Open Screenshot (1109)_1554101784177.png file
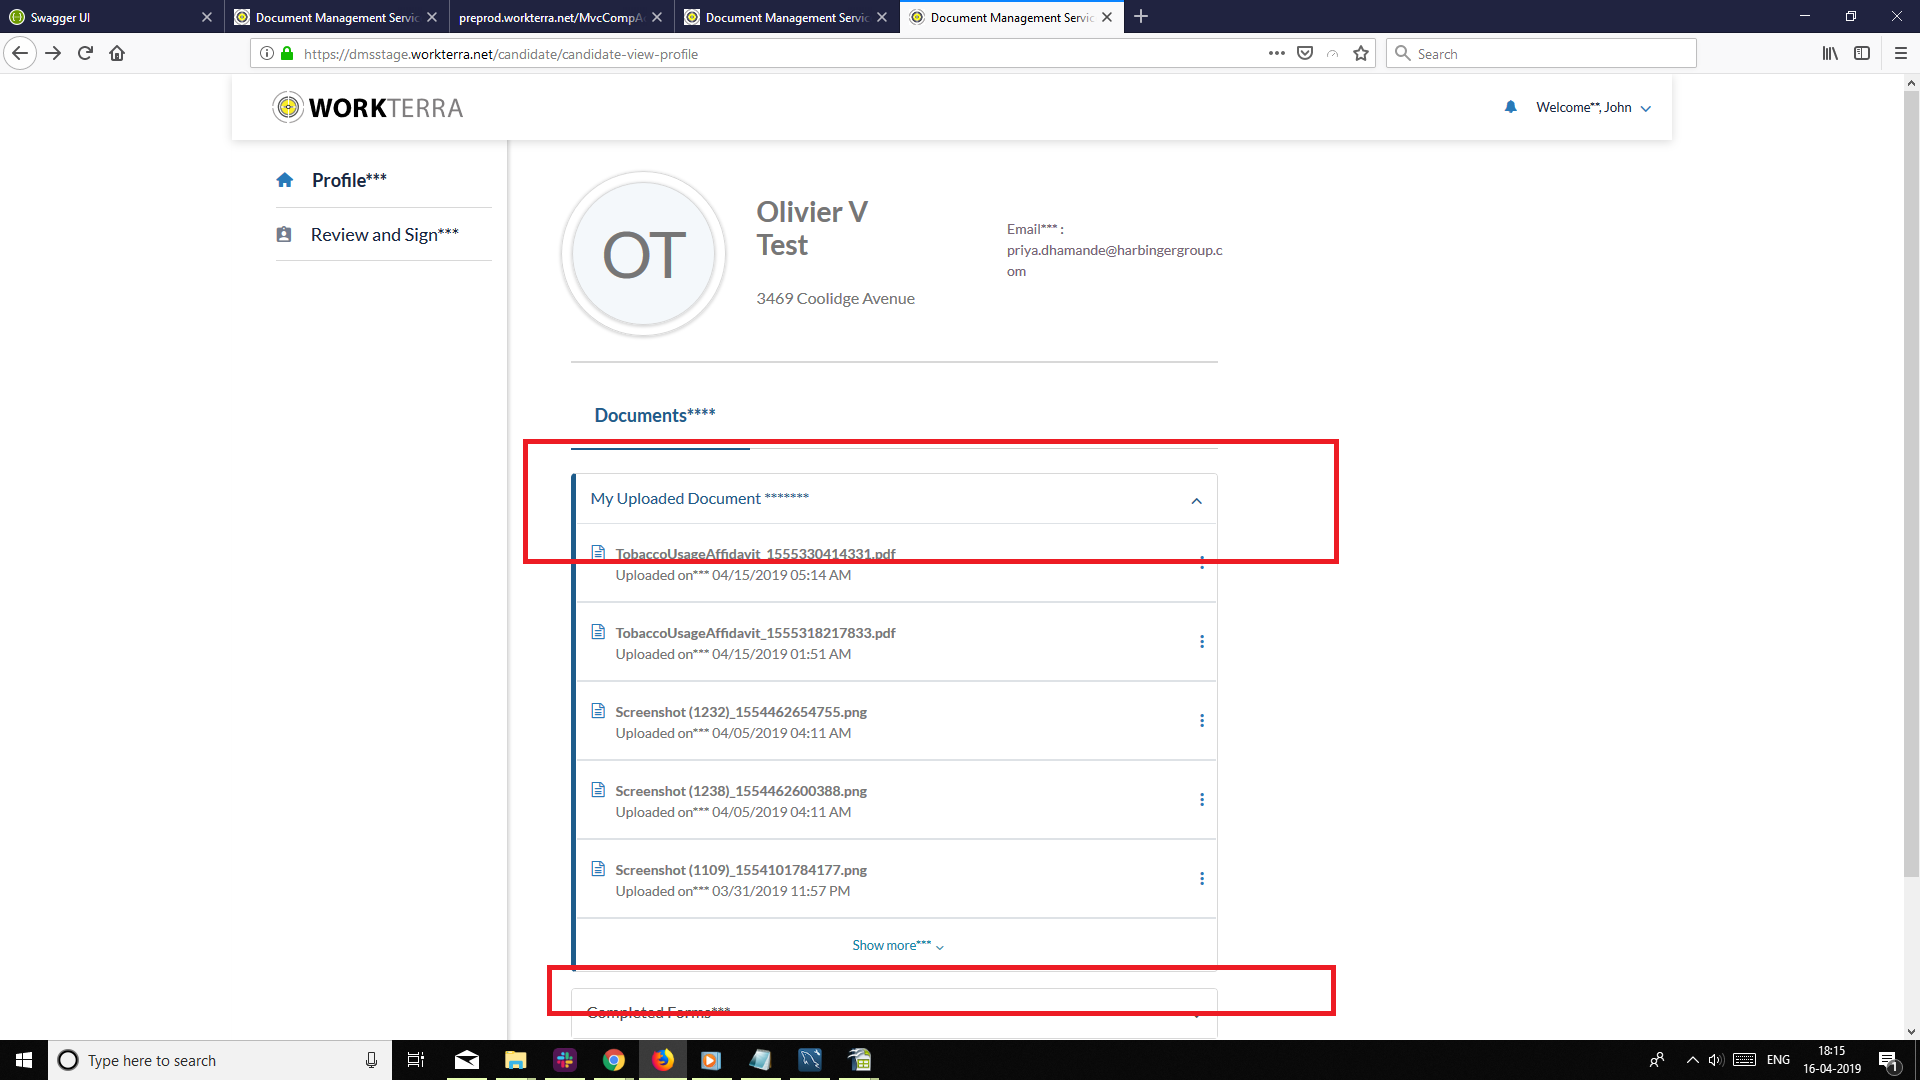Image resolution: width=1920 pixels, height=1080 pixels. point(741,870)
